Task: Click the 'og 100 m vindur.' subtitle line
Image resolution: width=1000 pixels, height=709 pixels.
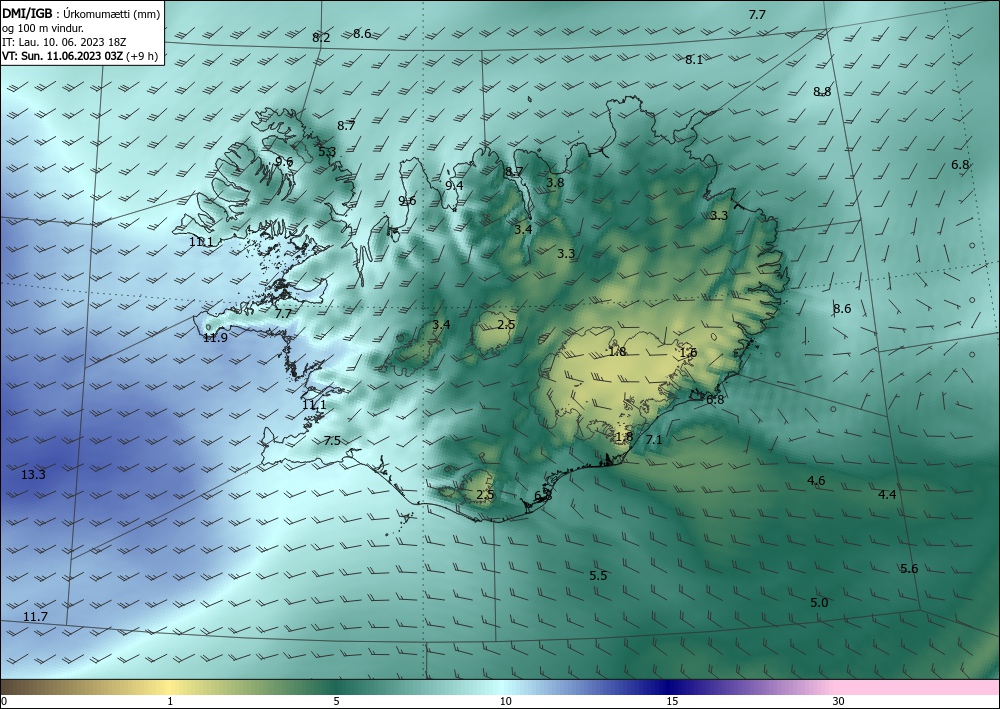Action: [43, 28]
